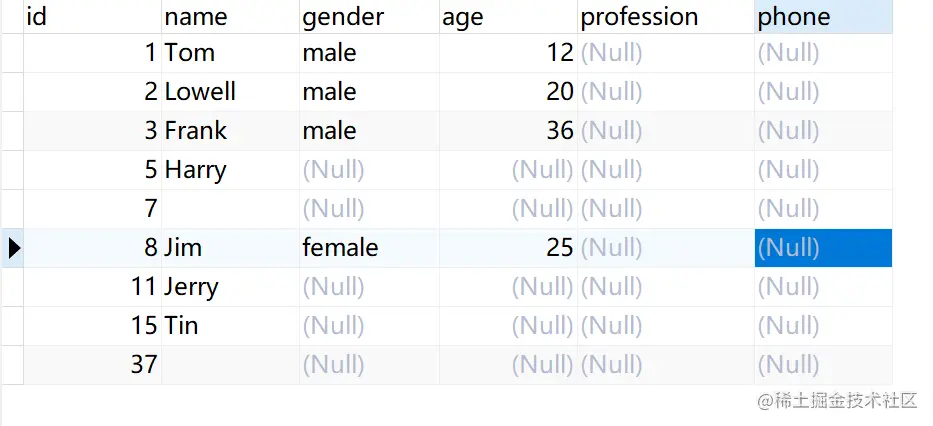Click the gender column header
This screenshot has width=933, height=426.
tap(368, 17)
